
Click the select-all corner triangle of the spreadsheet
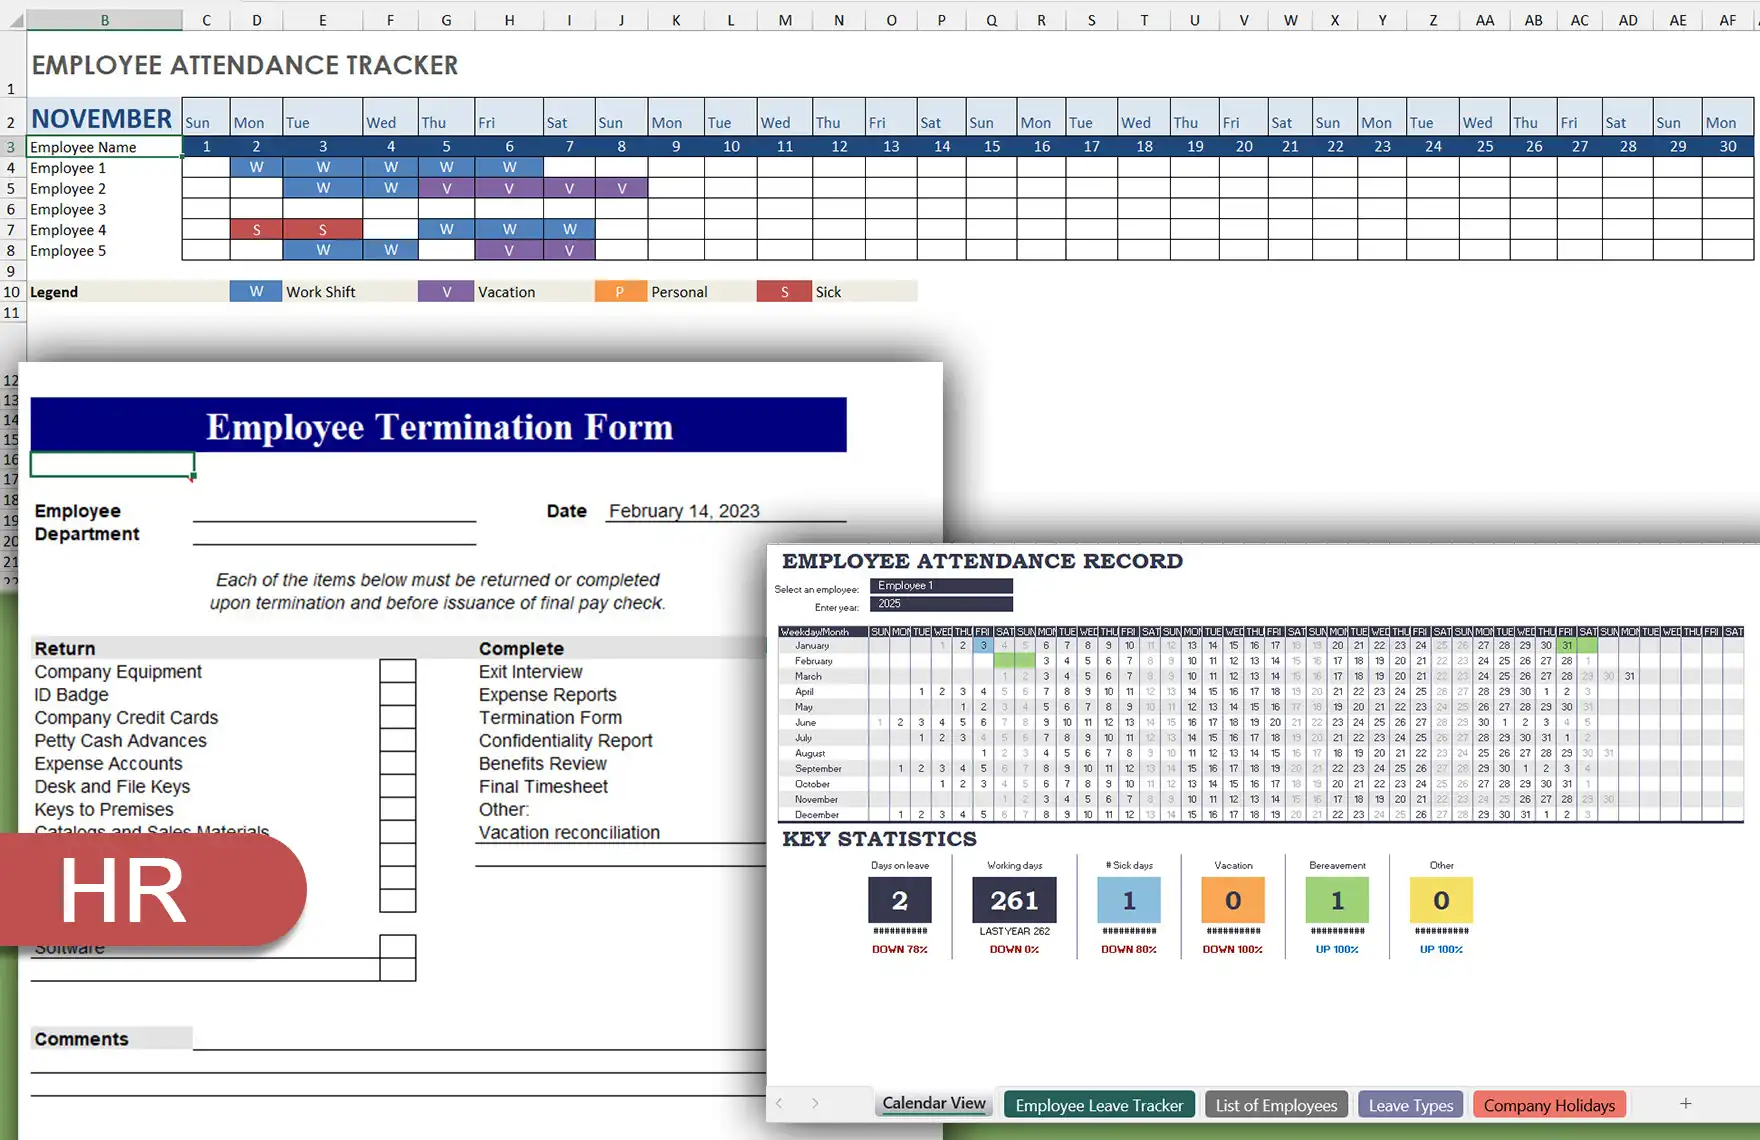15,20
